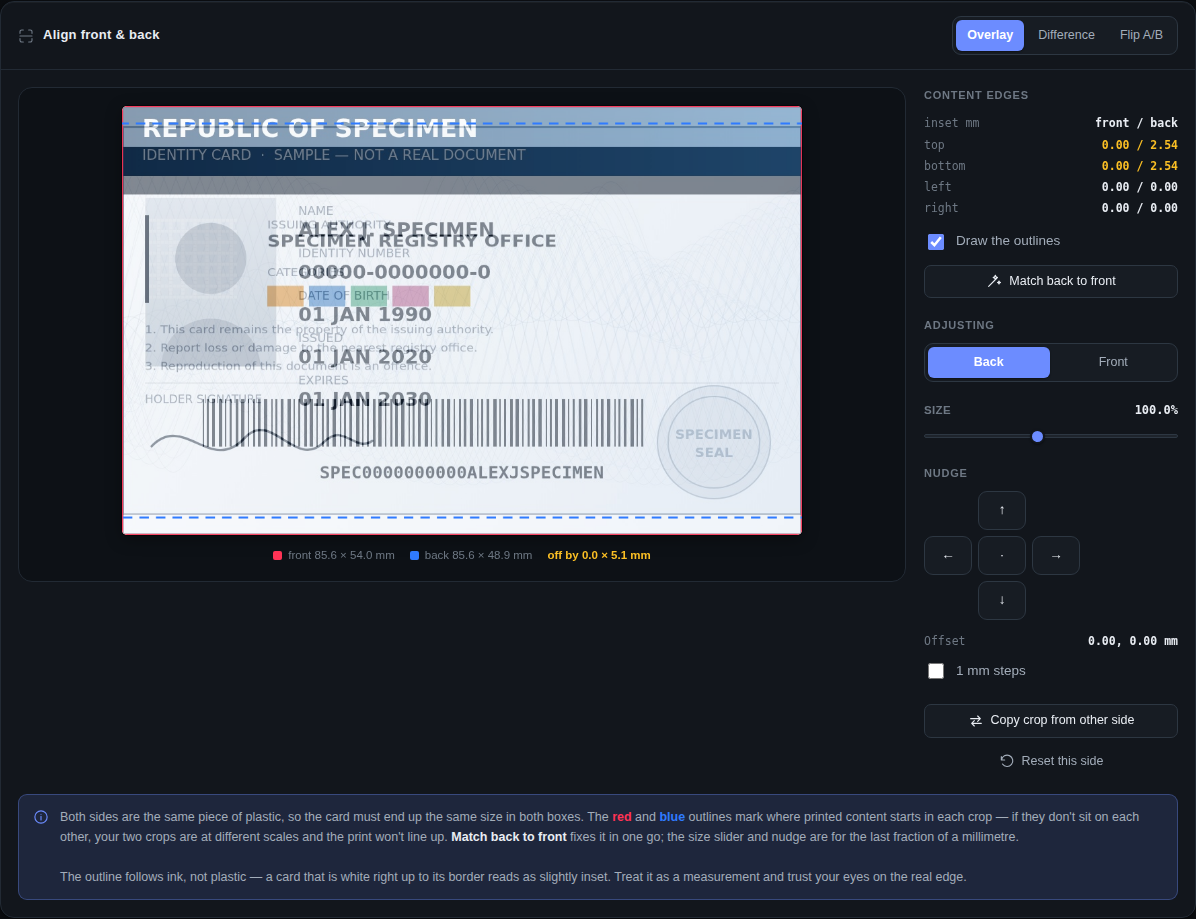Click the magic wand icon

(994, 281)
